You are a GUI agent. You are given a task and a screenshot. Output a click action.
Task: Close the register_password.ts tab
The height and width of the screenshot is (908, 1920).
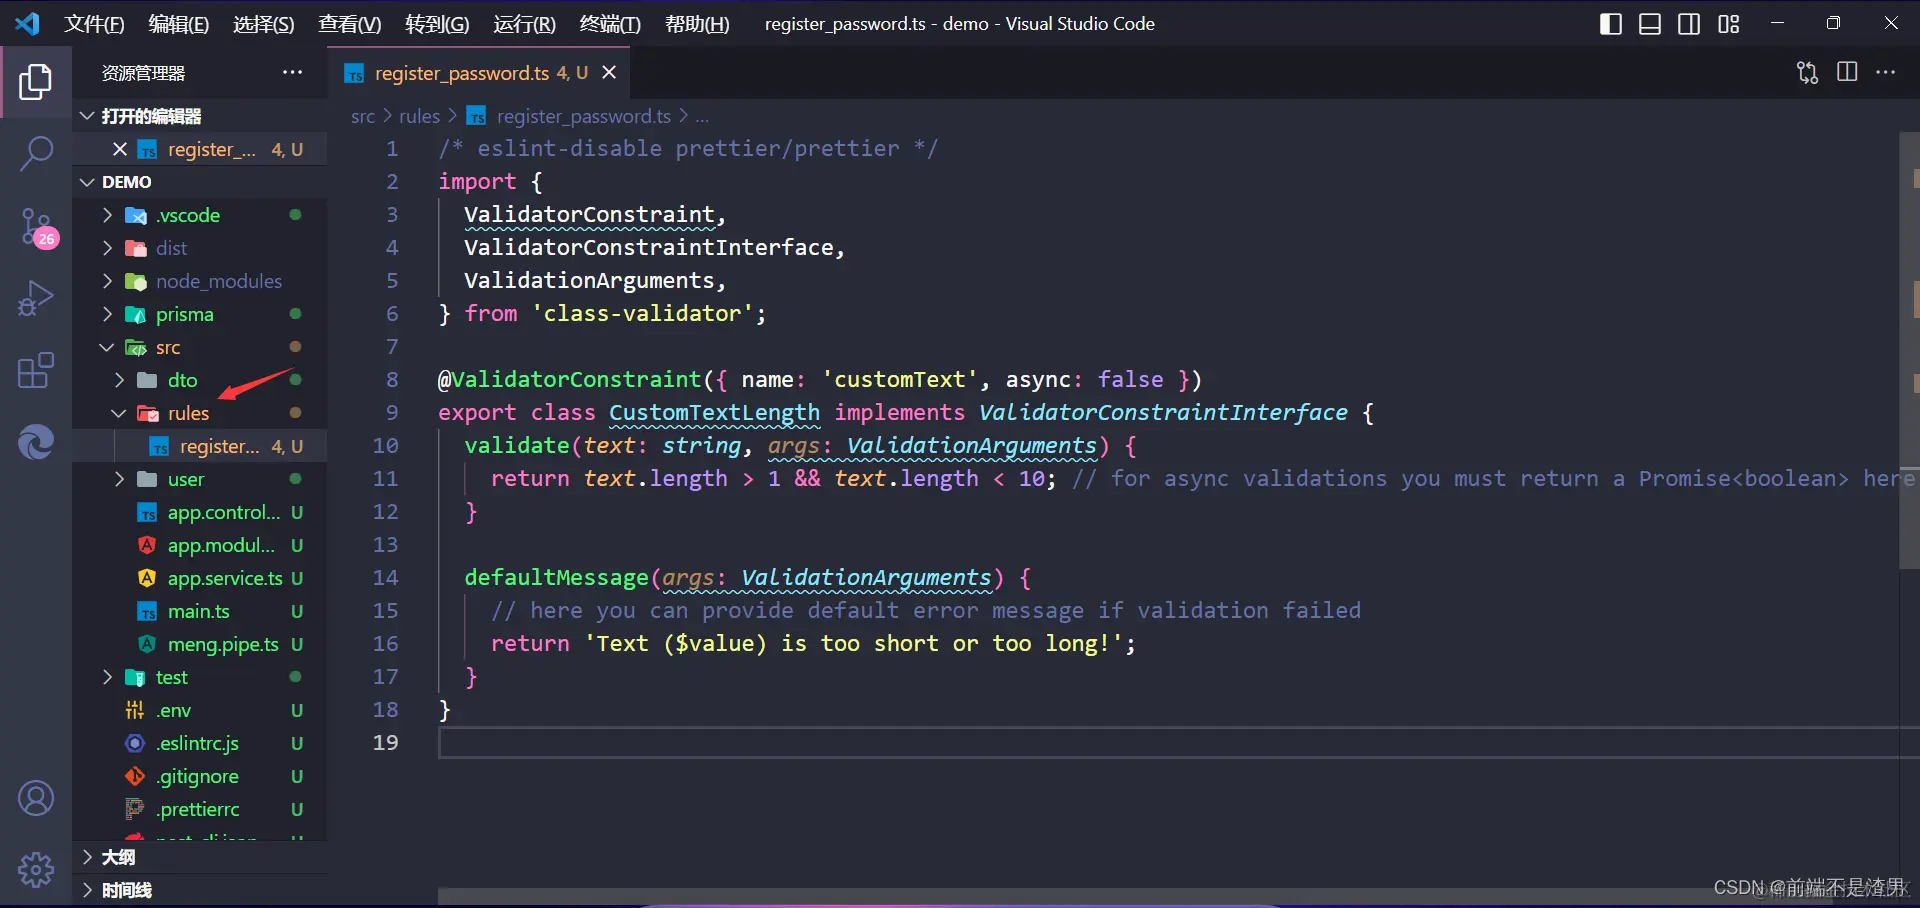[x=609, y=72]
